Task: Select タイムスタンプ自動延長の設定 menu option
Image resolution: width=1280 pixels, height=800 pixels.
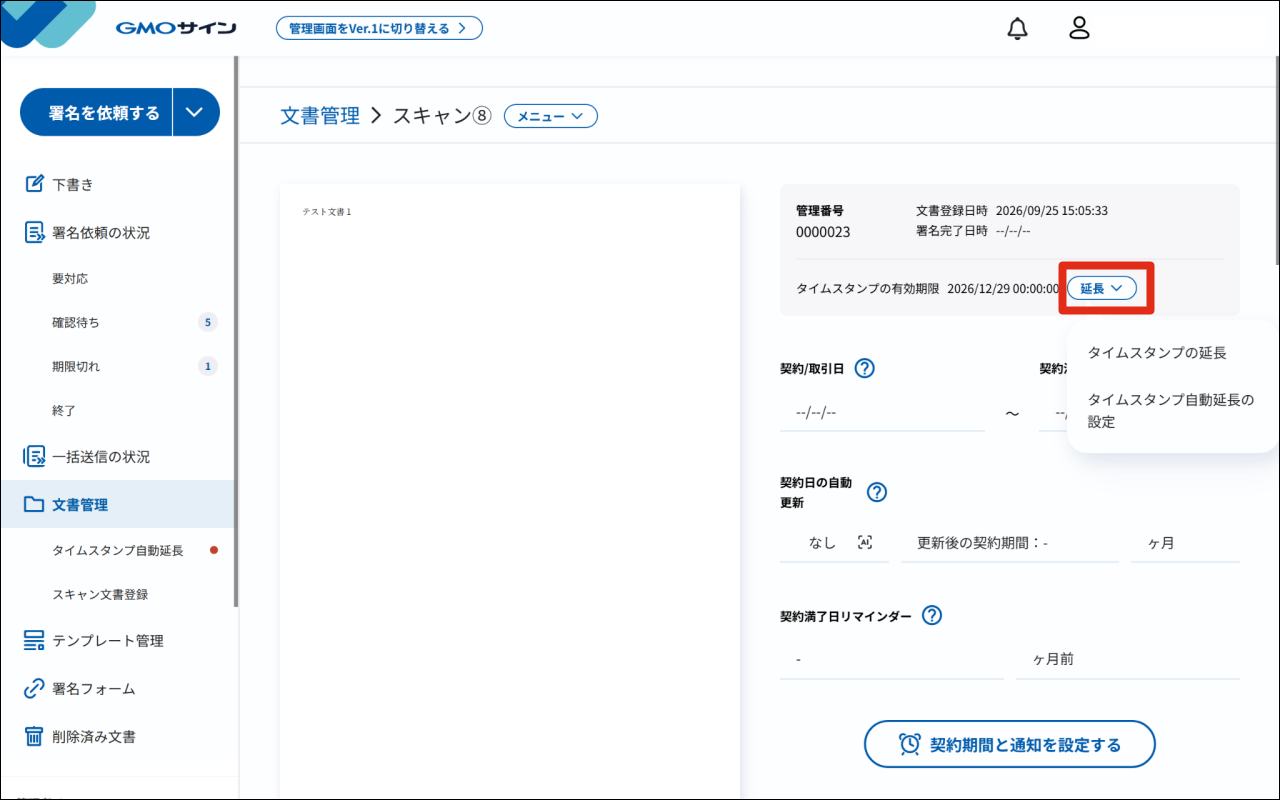Action: (x=1171, y=411)
